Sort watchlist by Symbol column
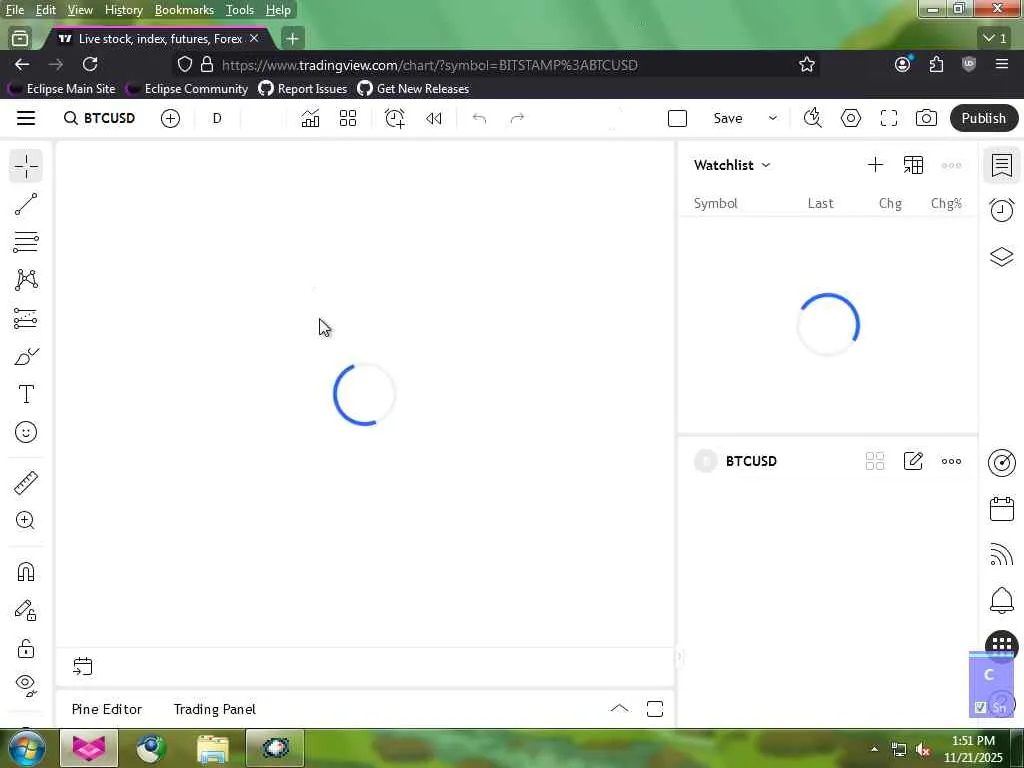1024x768 pixels. click(715, 203)
